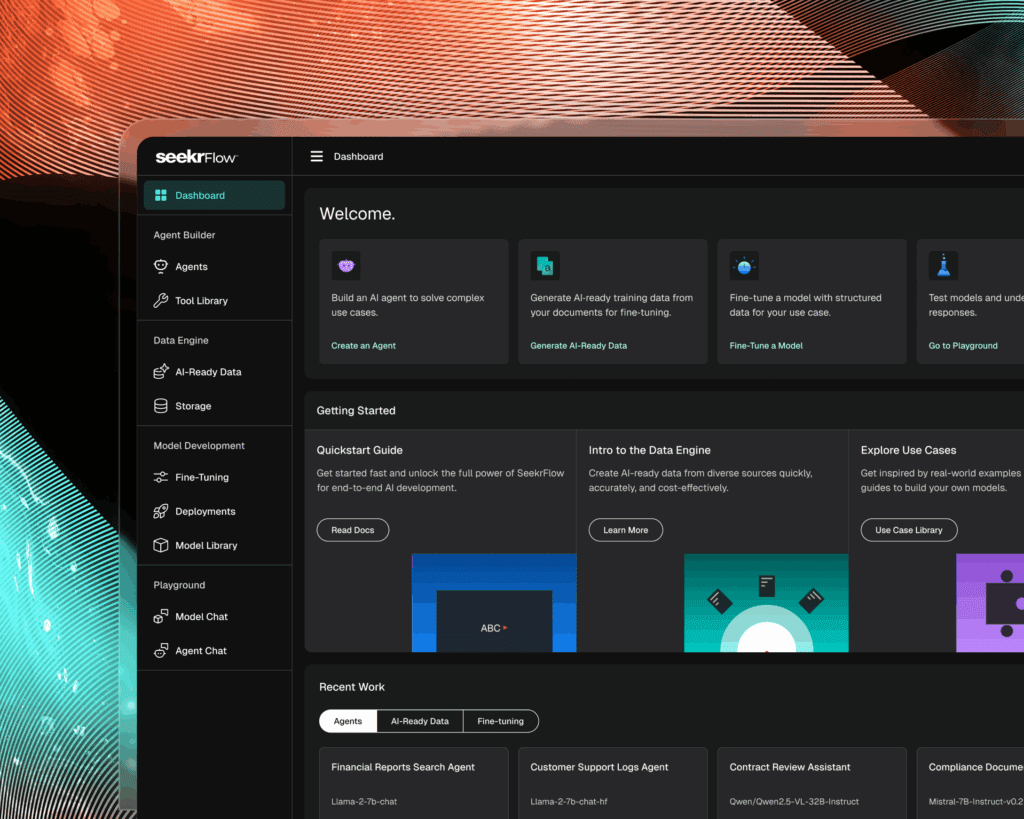Click the AI-Ready Data sidebar icon
Image resolution: width=1024 pixels, height=819 pixels.
click(161, 371)
